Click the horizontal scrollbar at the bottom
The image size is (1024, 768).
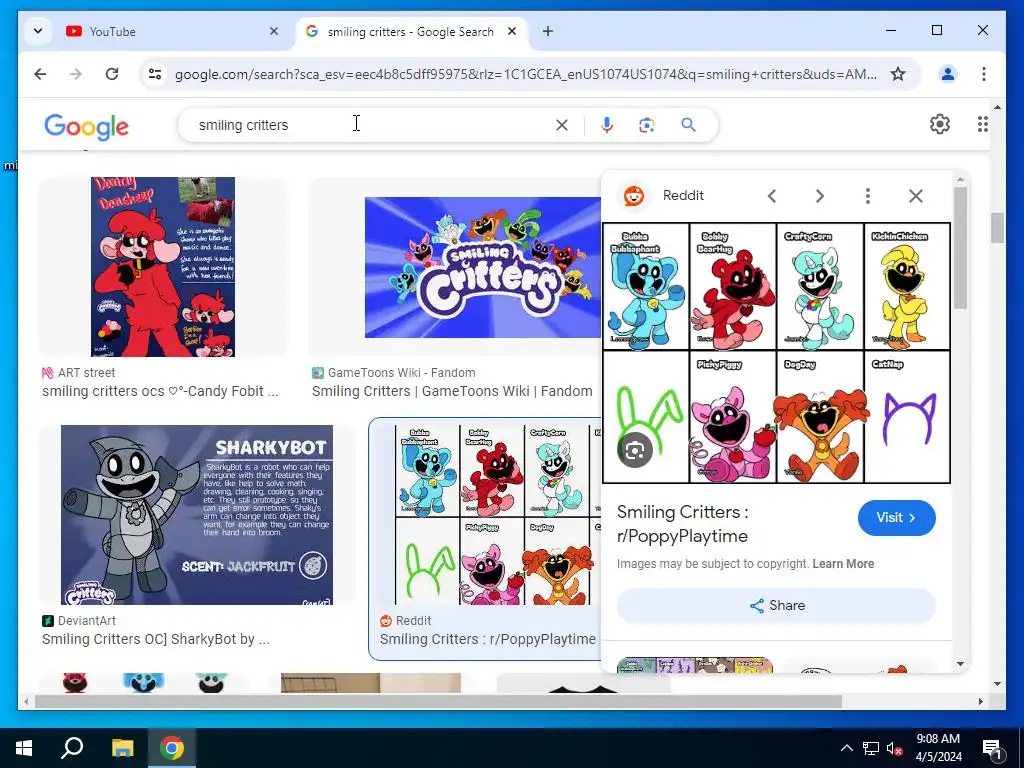[x=438, y=701]
